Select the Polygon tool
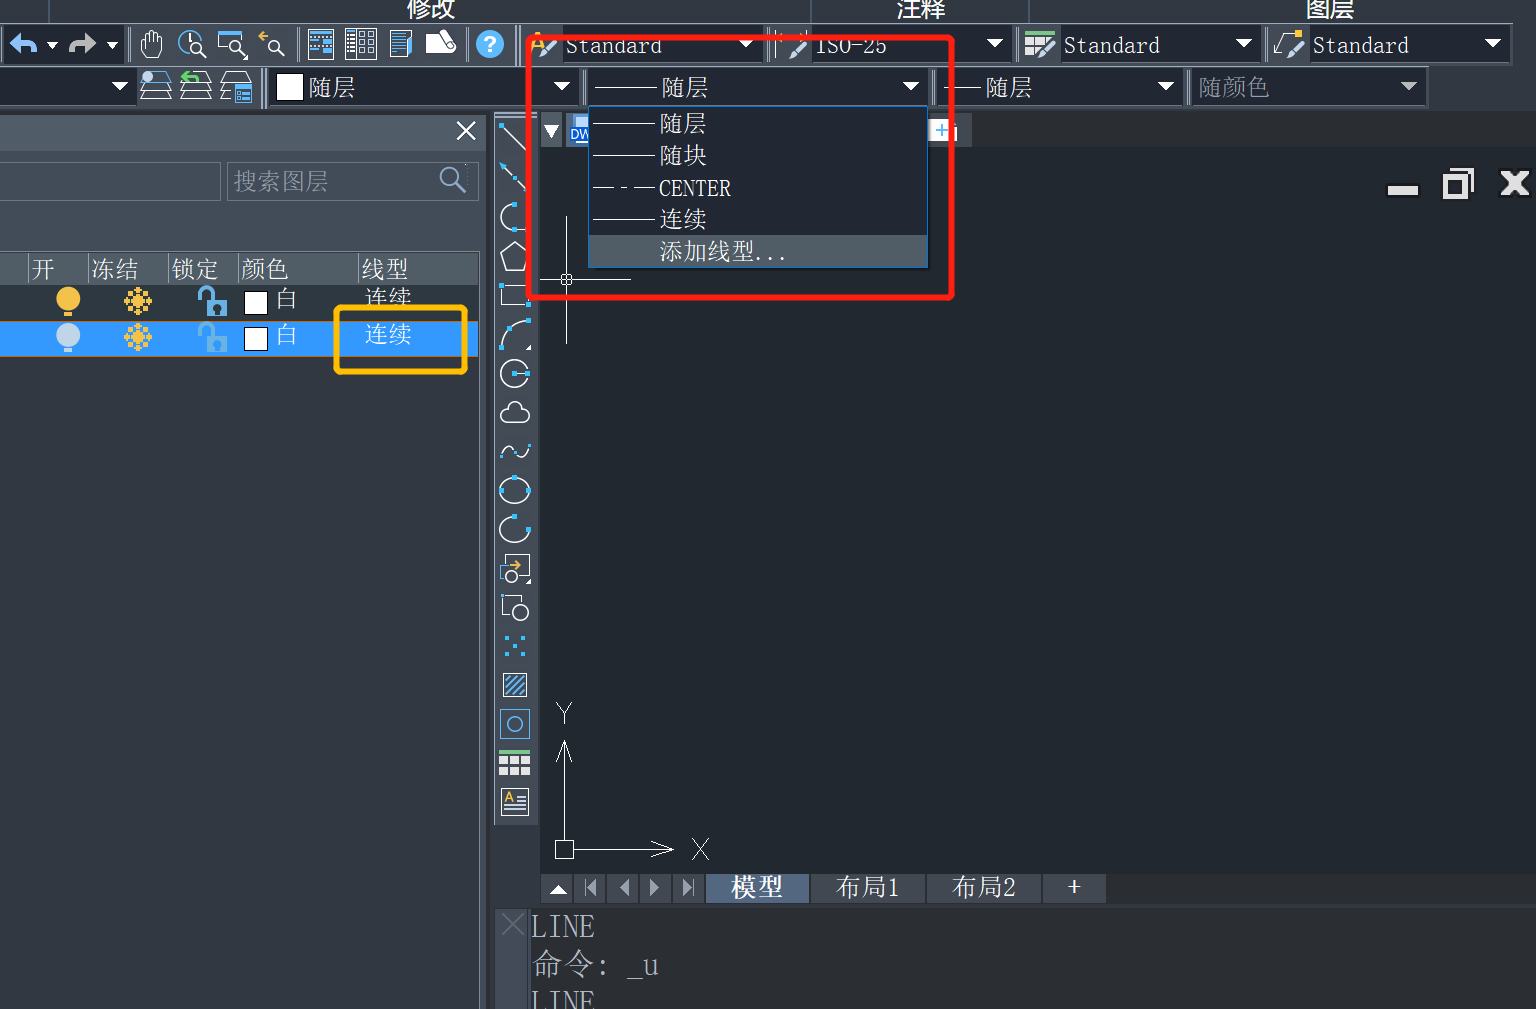 pos(514,256)
